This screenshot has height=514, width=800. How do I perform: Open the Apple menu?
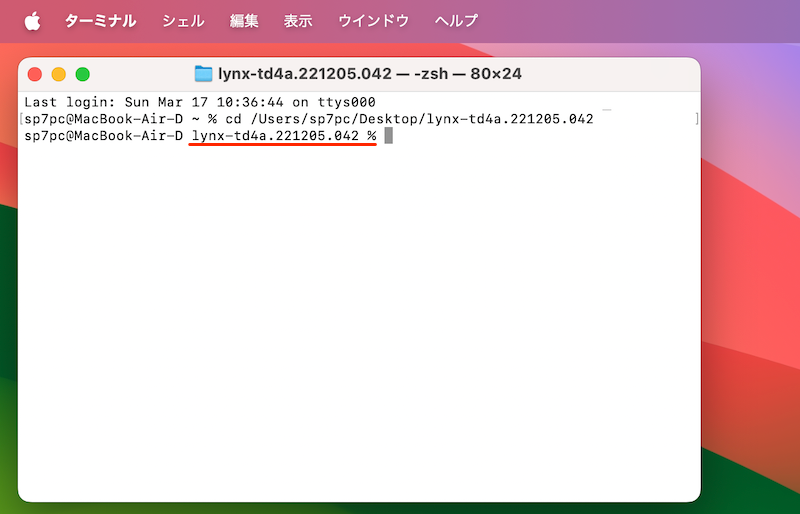tap(33, 20)
